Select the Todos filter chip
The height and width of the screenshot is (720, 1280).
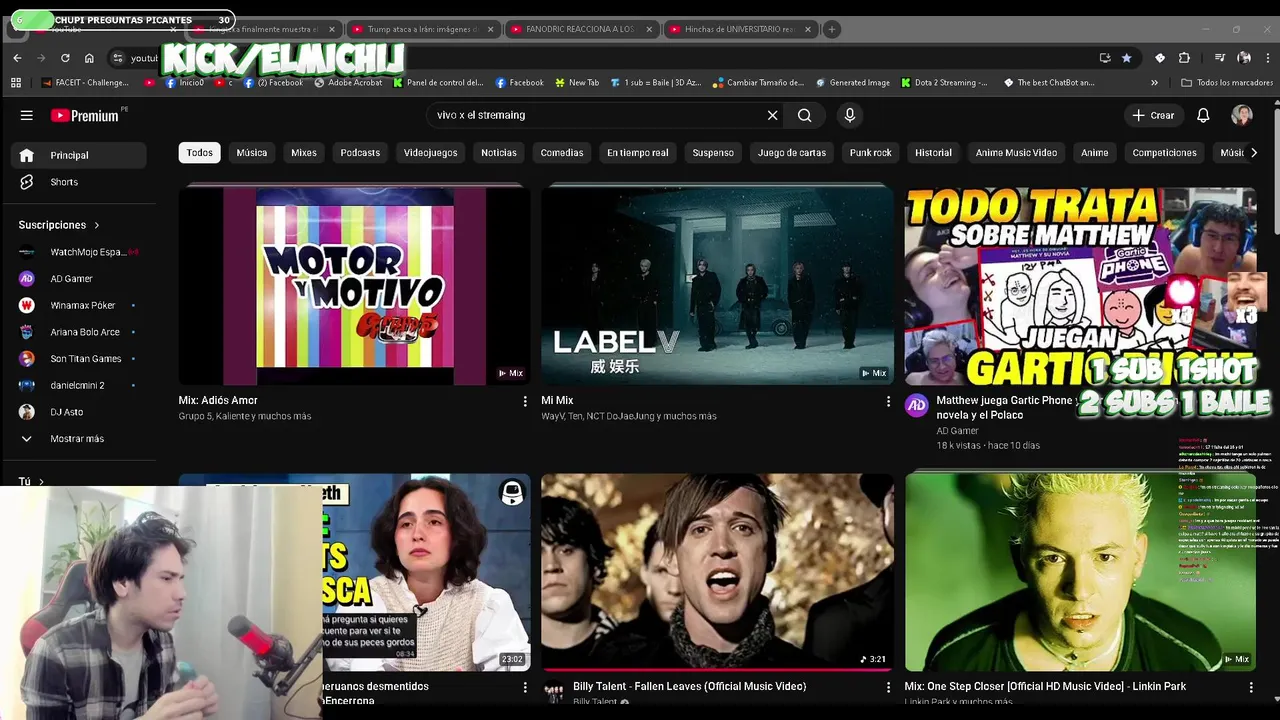click(199, 153)
